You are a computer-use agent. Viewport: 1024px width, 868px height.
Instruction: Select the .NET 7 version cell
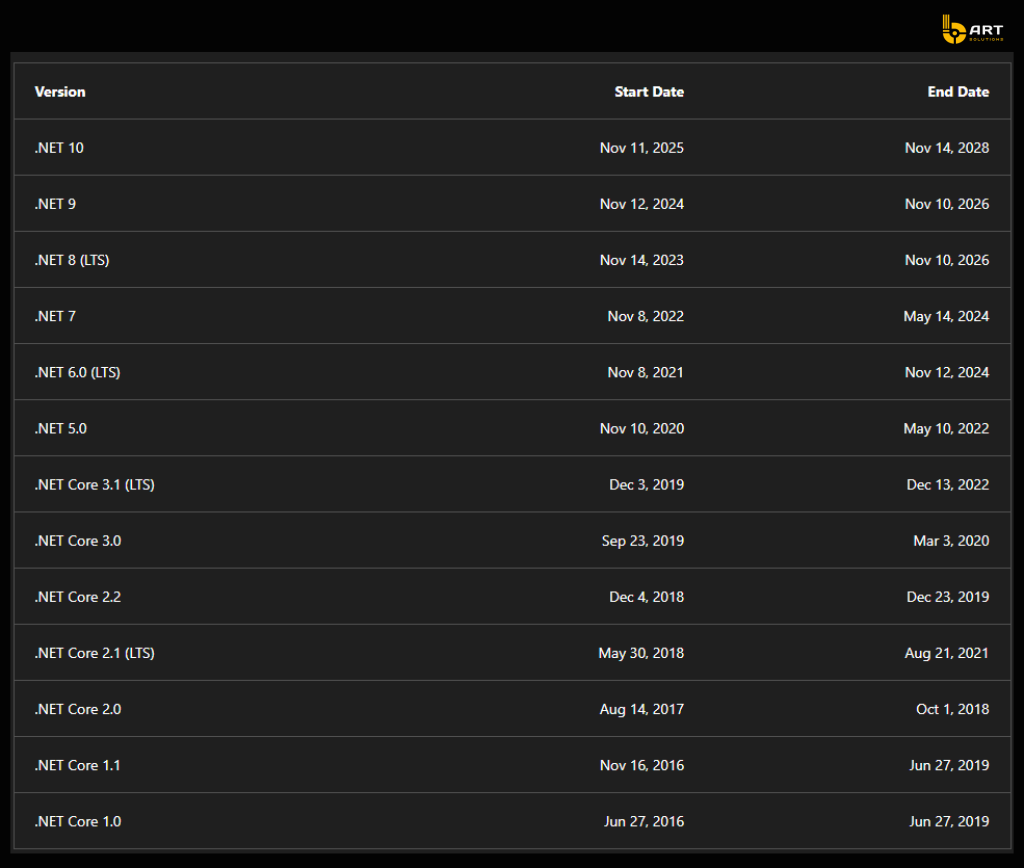[55, 316]
